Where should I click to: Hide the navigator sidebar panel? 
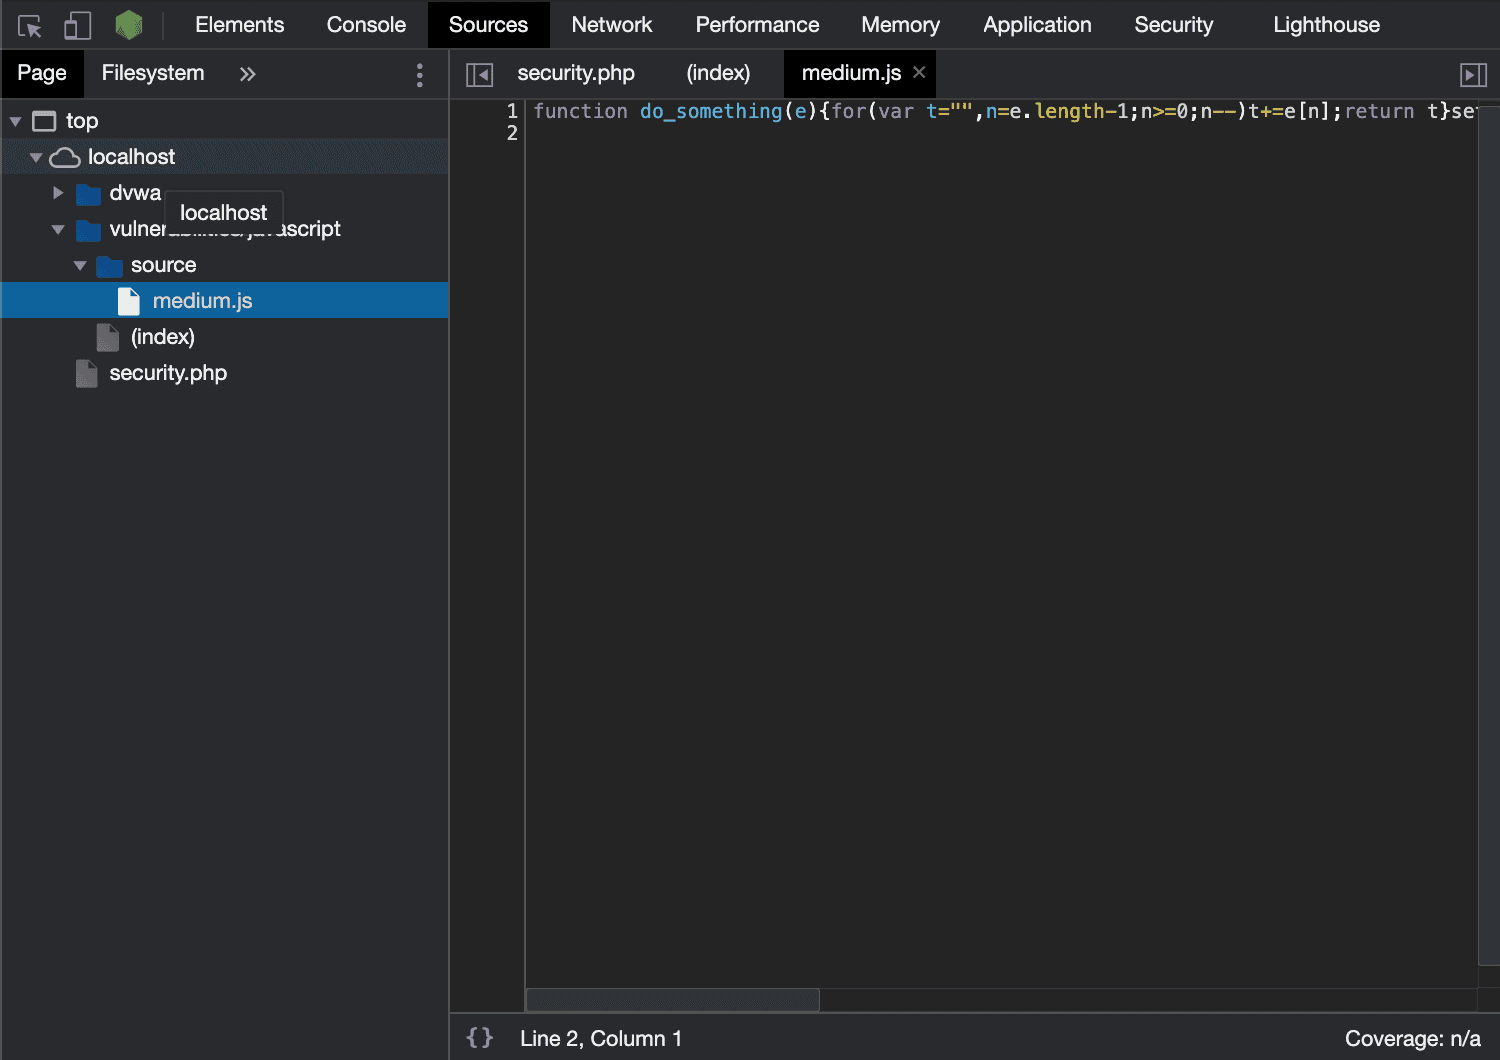point(480,73)
